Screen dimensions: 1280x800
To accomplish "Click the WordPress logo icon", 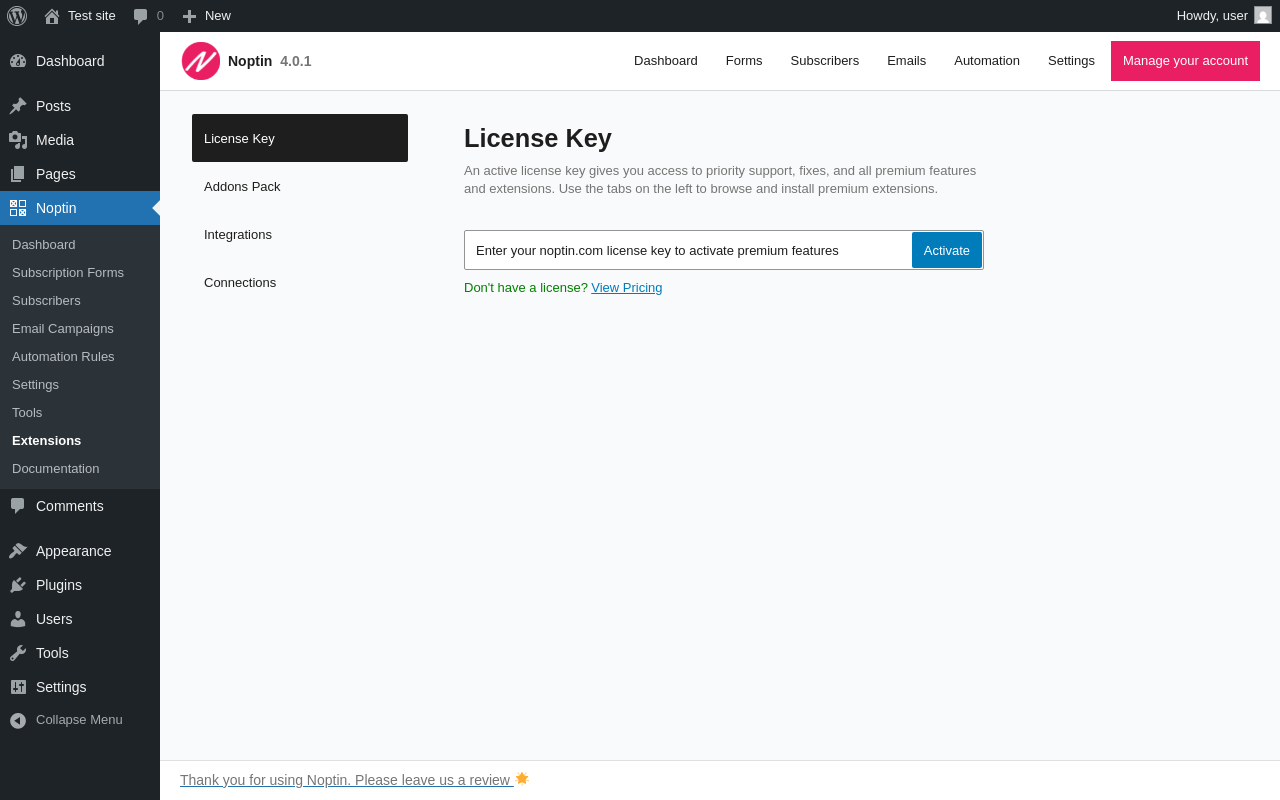I will click(x=17, y=16).
